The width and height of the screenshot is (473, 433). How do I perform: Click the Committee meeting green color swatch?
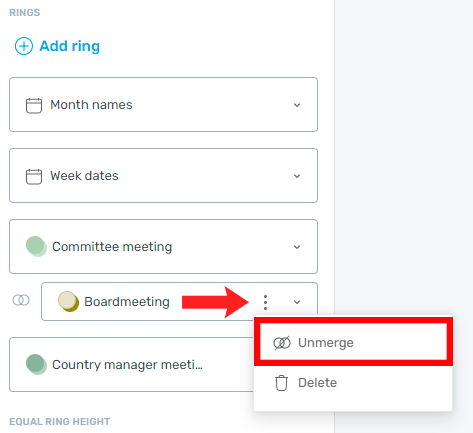36,246
